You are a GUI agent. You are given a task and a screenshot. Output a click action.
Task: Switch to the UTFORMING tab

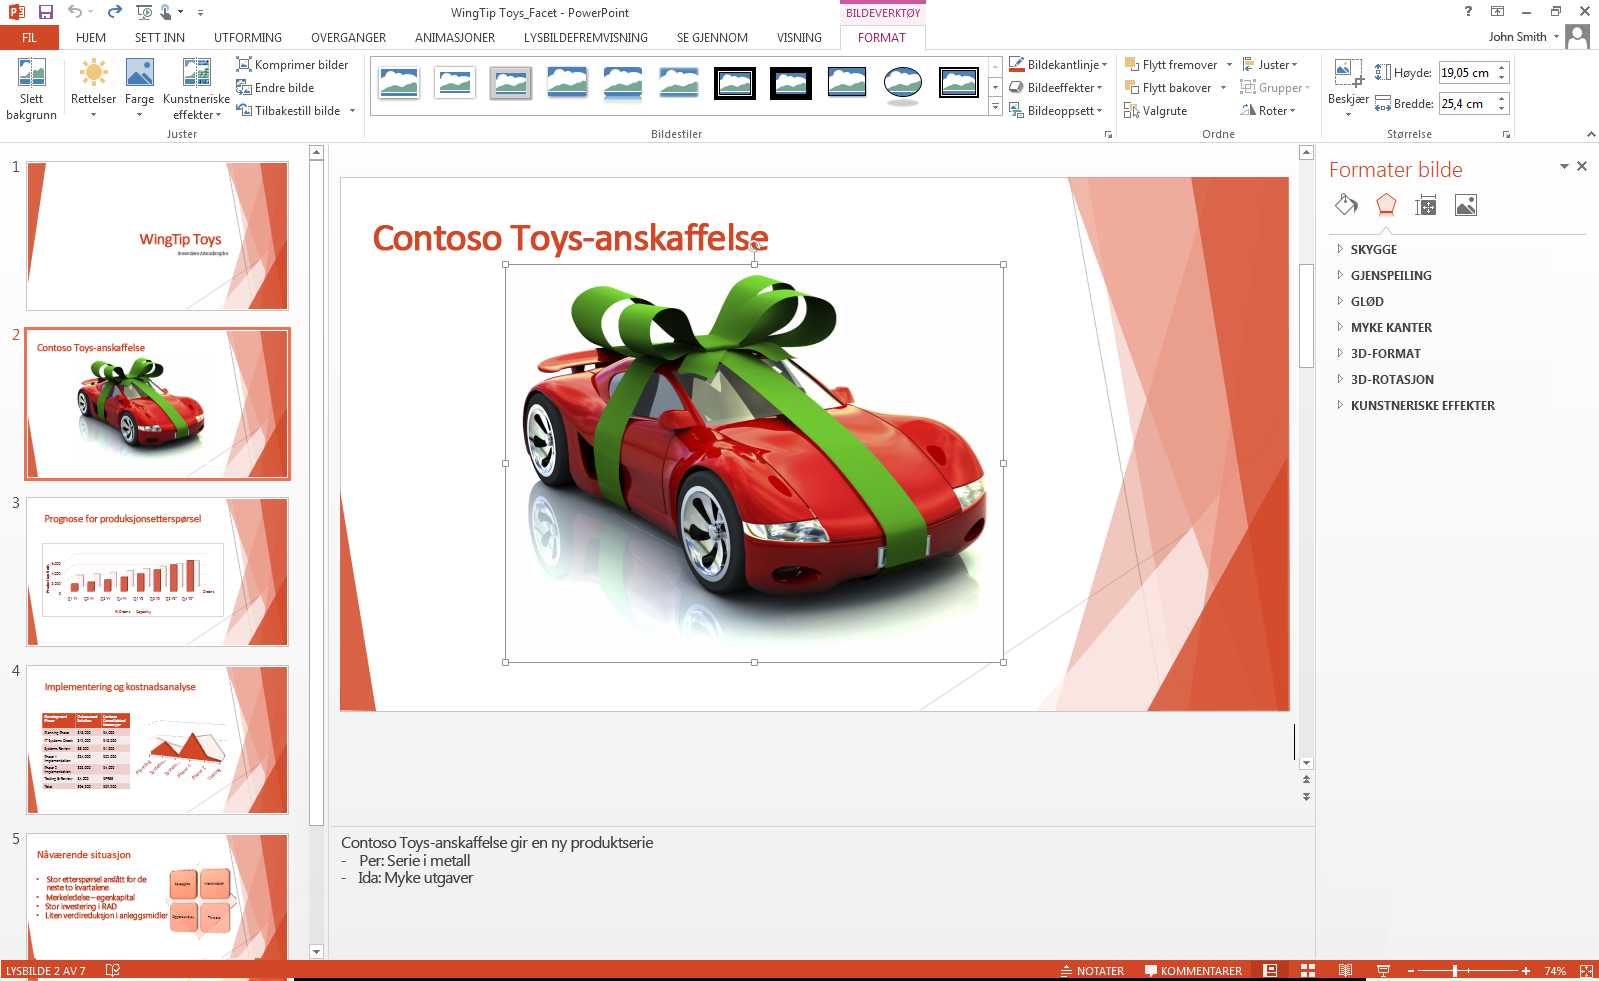(x=248, y=38)
